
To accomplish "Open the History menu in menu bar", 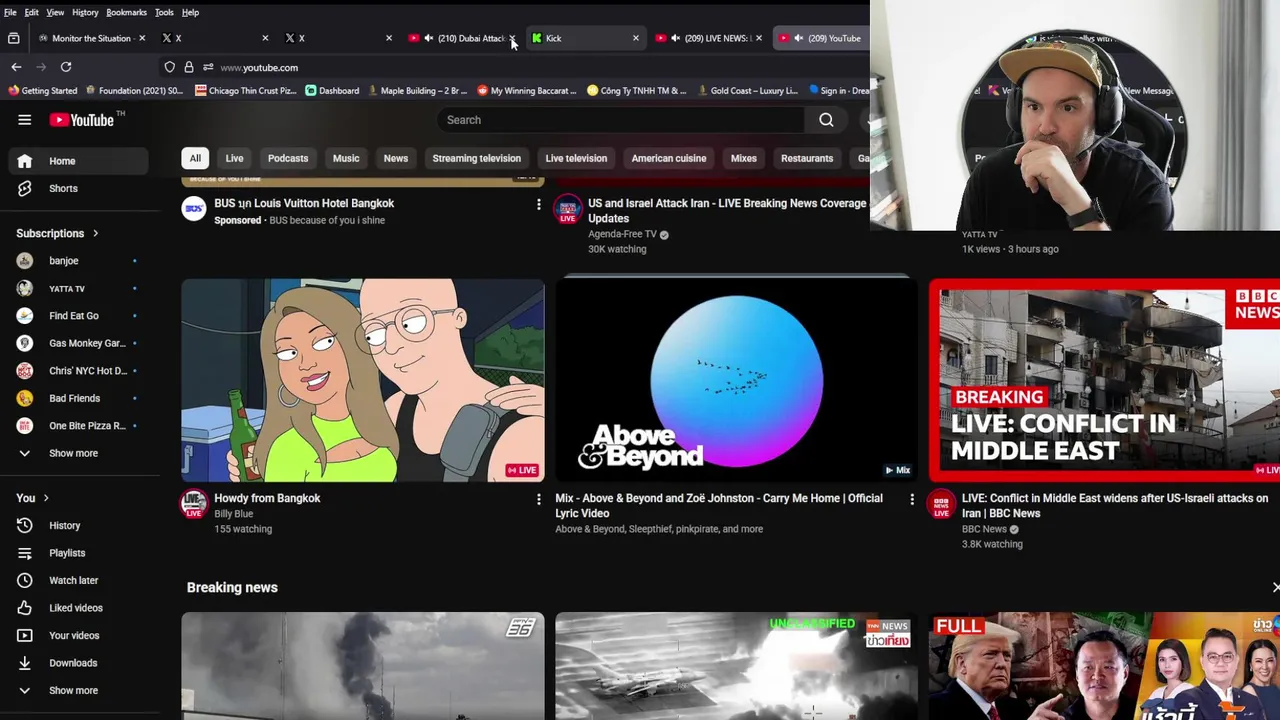I will tap(85, 12).
